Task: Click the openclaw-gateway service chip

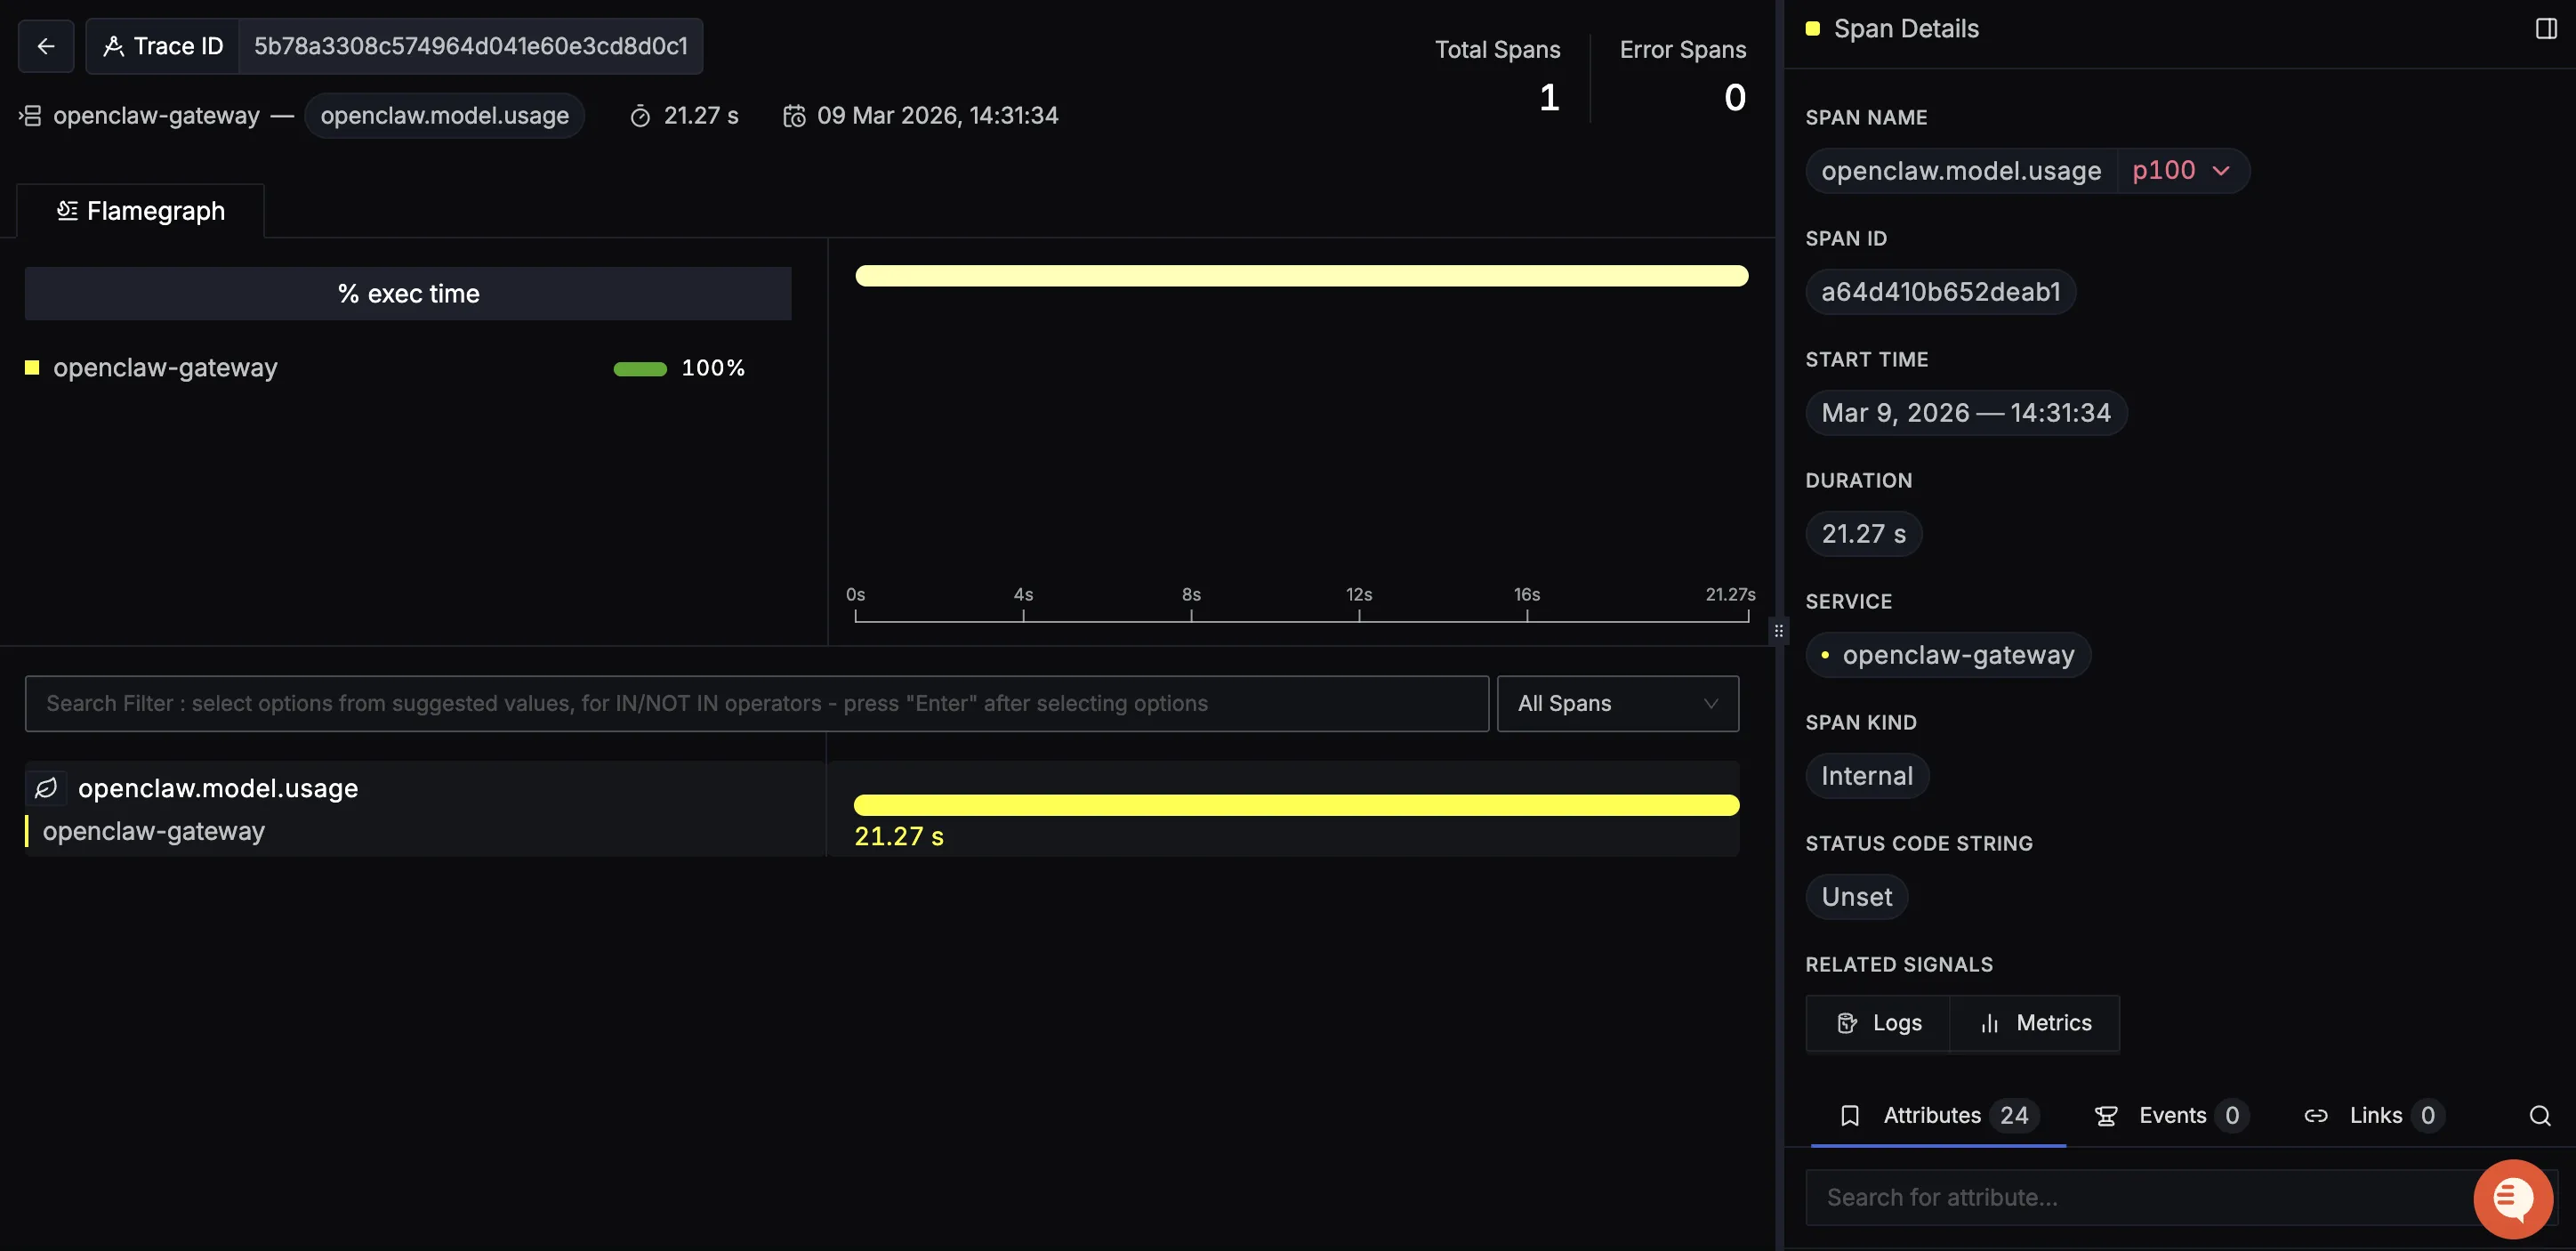Action: [1948, 655]
